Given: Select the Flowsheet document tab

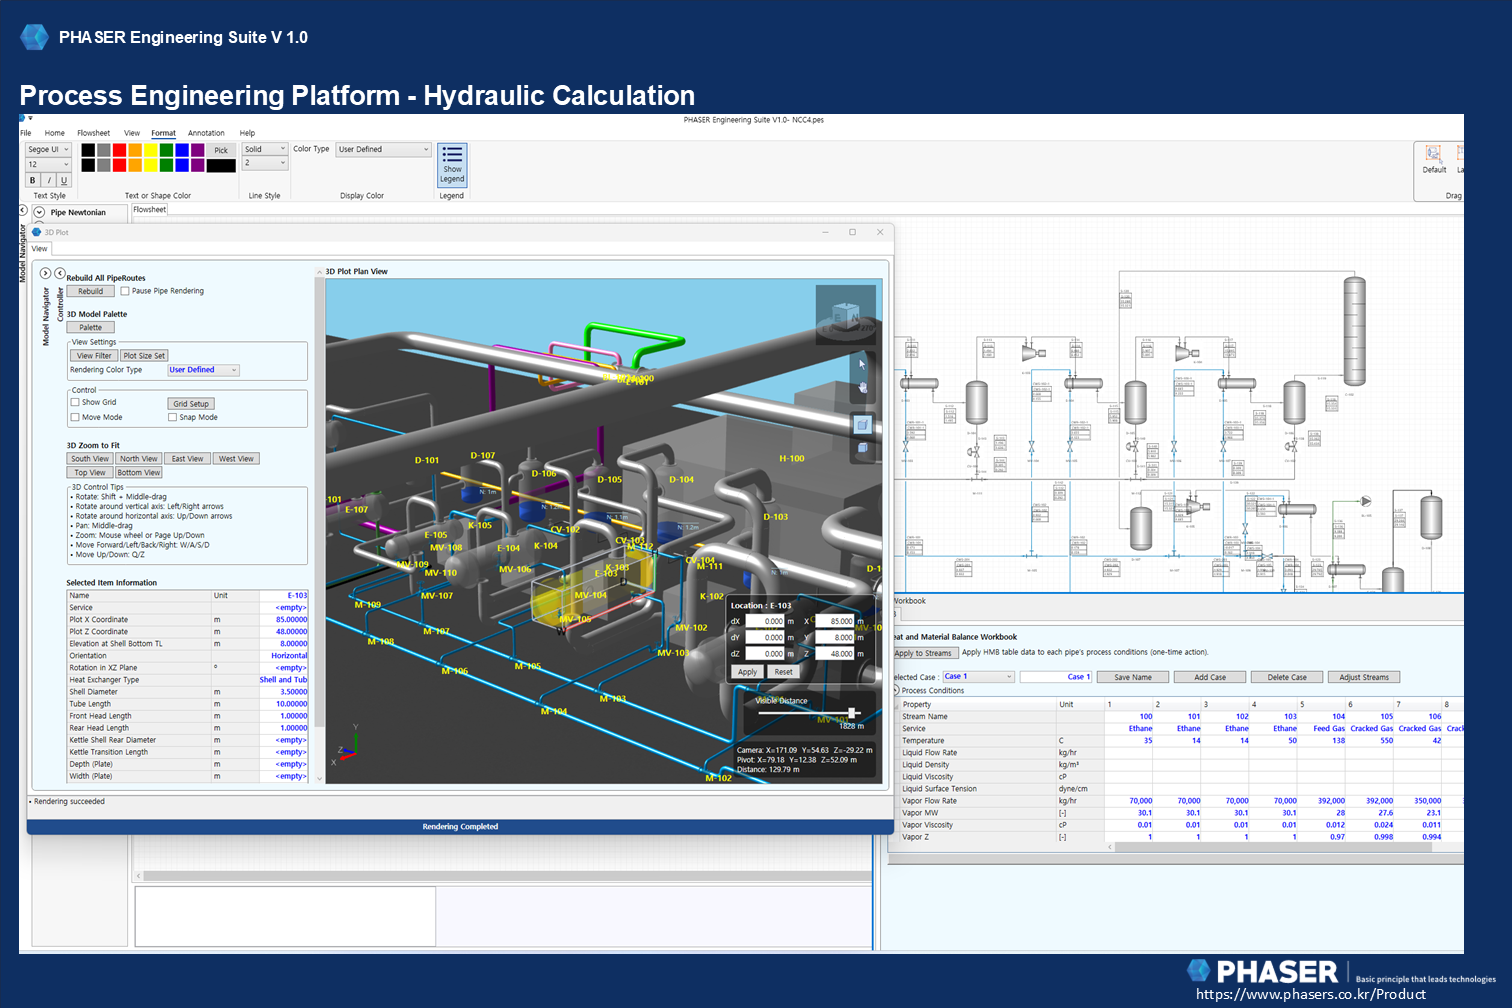Looking at the screenshot, I should coord(150,210).
